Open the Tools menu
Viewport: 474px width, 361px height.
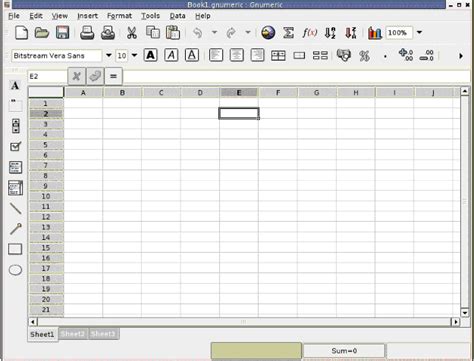click(x=150, y=16)
